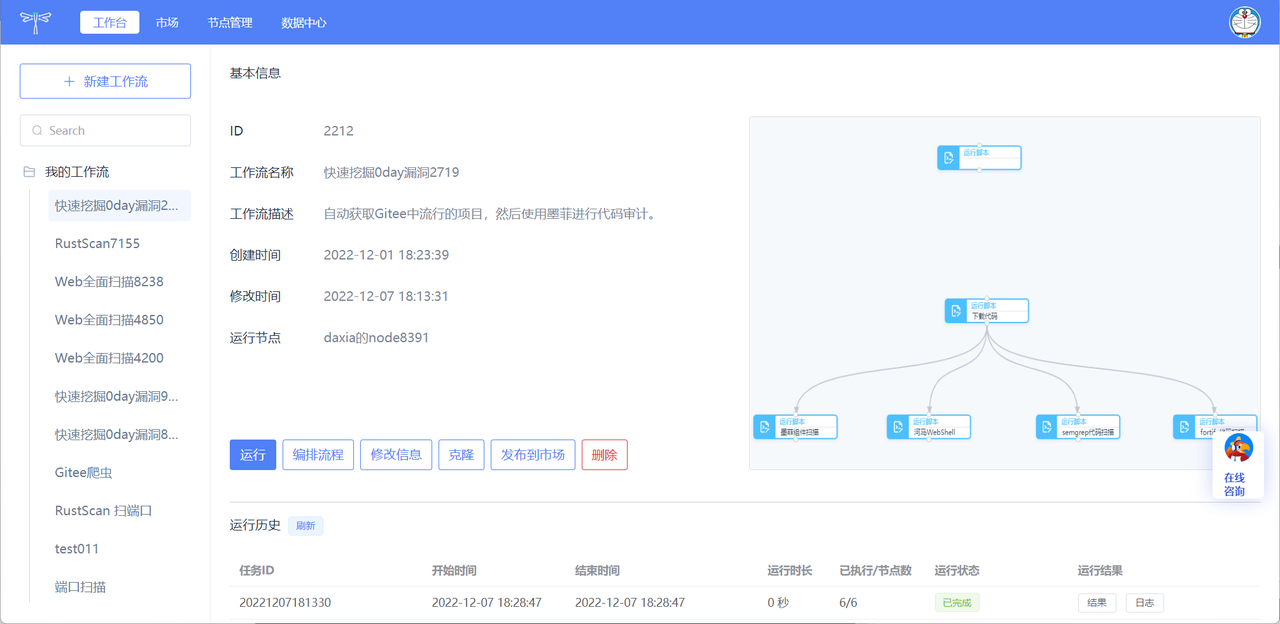Click the 运行状态 column header
The height and width of the screenshot is (624, 1280).
click(957, 571)
